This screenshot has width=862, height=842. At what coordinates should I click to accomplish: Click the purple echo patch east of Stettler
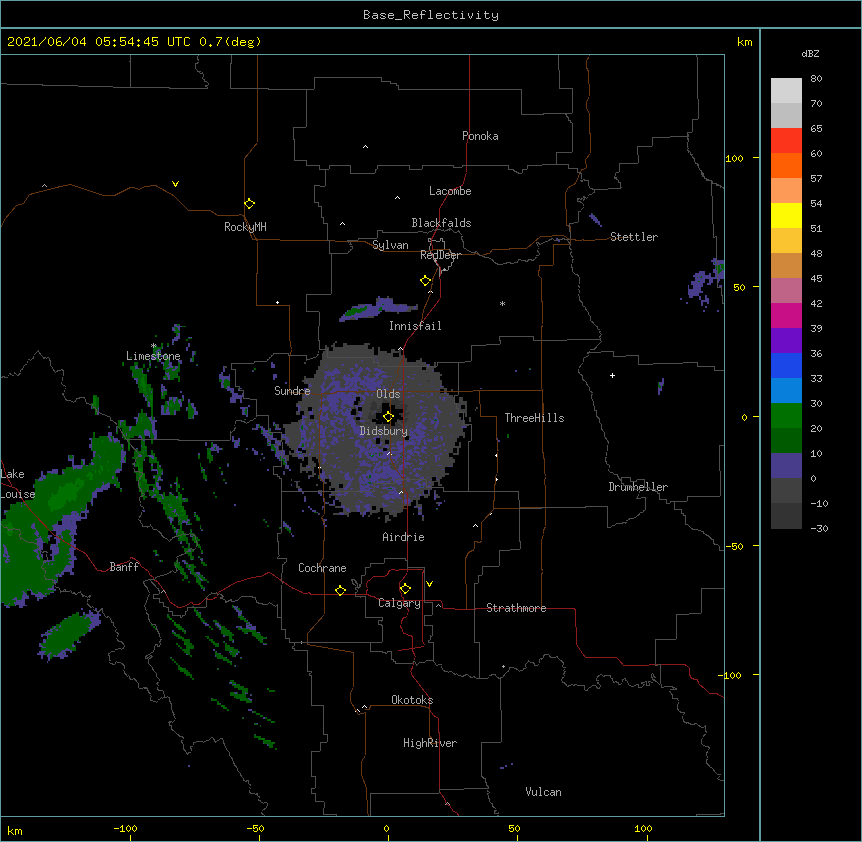click(705, 284)
